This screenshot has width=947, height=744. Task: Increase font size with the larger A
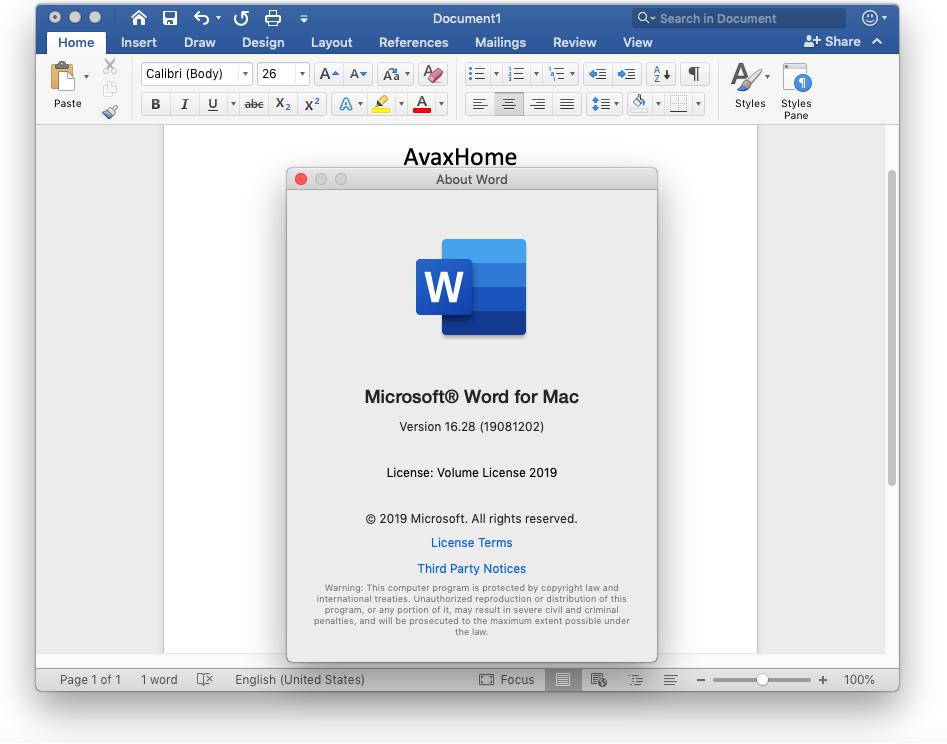[329, 74]
